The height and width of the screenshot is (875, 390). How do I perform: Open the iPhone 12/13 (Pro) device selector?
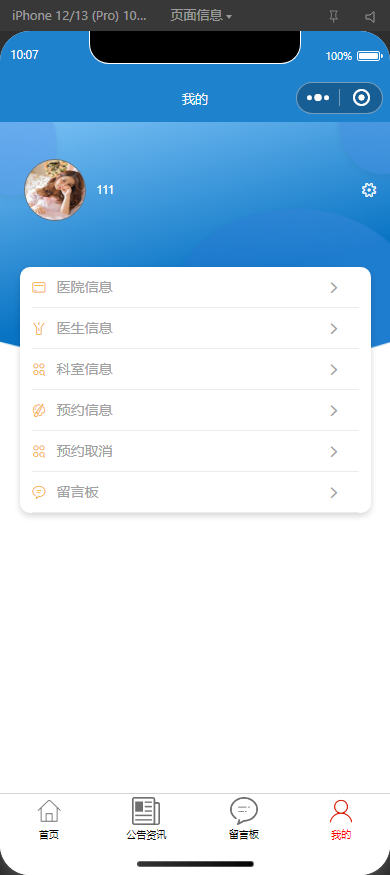coord(79,16)
